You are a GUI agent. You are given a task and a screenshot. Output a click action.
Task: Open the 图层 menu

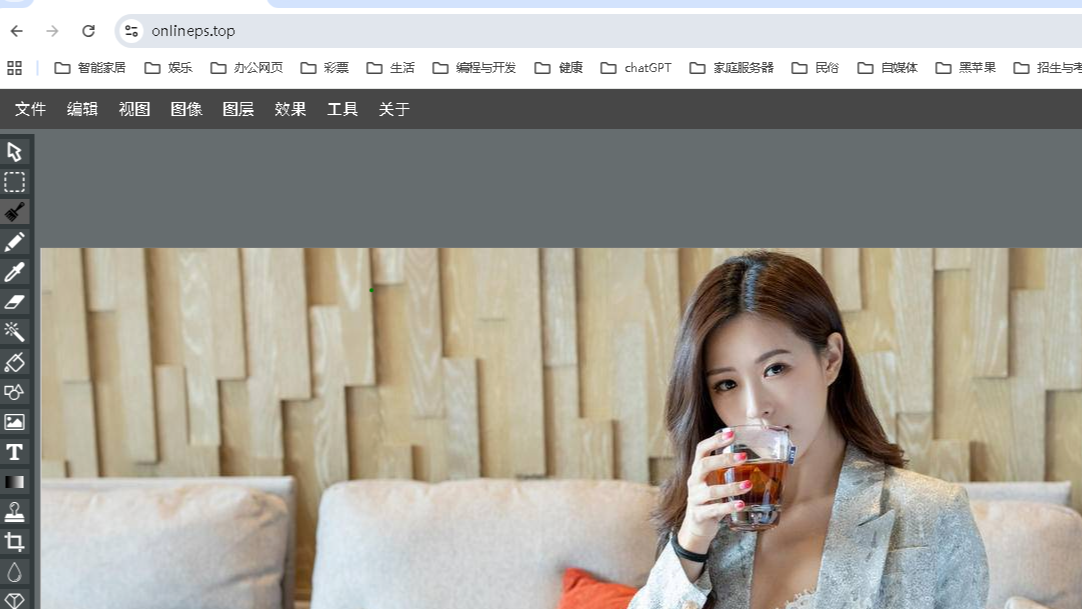(x=239, y=109)
